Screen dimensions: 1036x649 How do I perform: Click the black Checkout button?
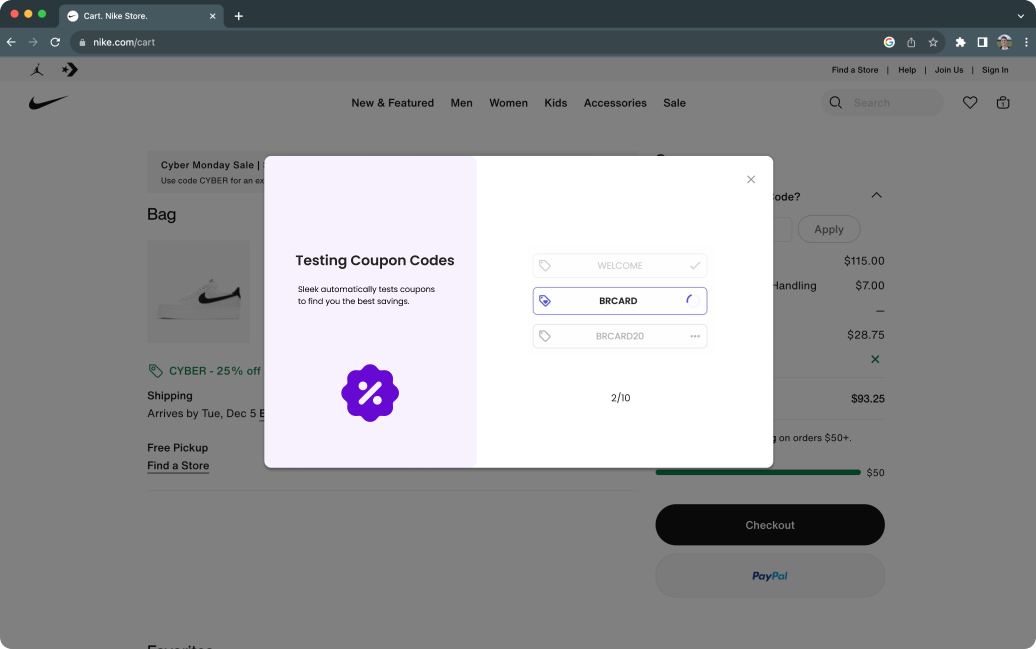tap(770, 525)
